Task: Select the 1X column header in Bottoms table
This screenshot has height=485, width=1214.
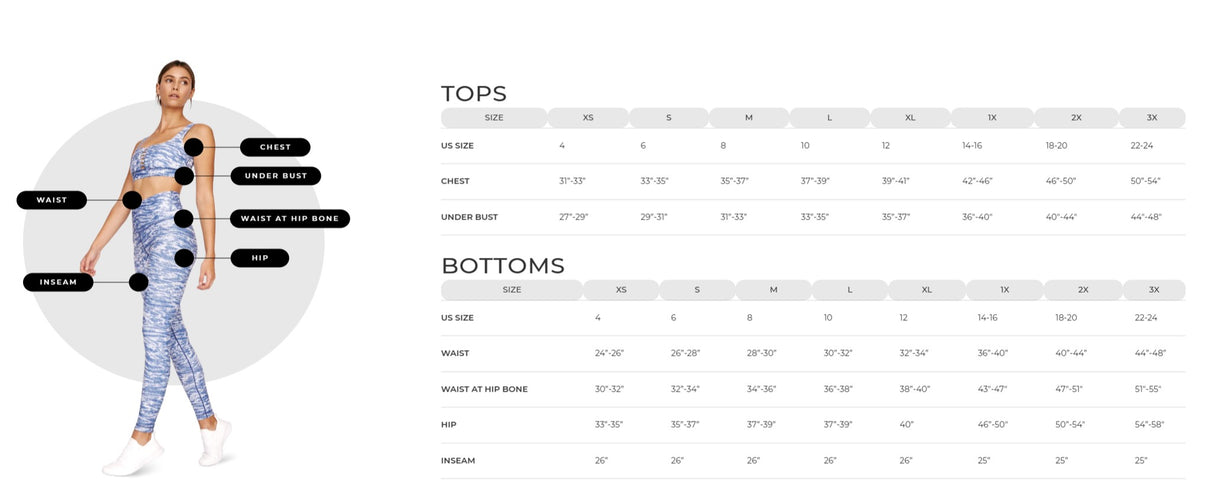Action: [1005, 290]
